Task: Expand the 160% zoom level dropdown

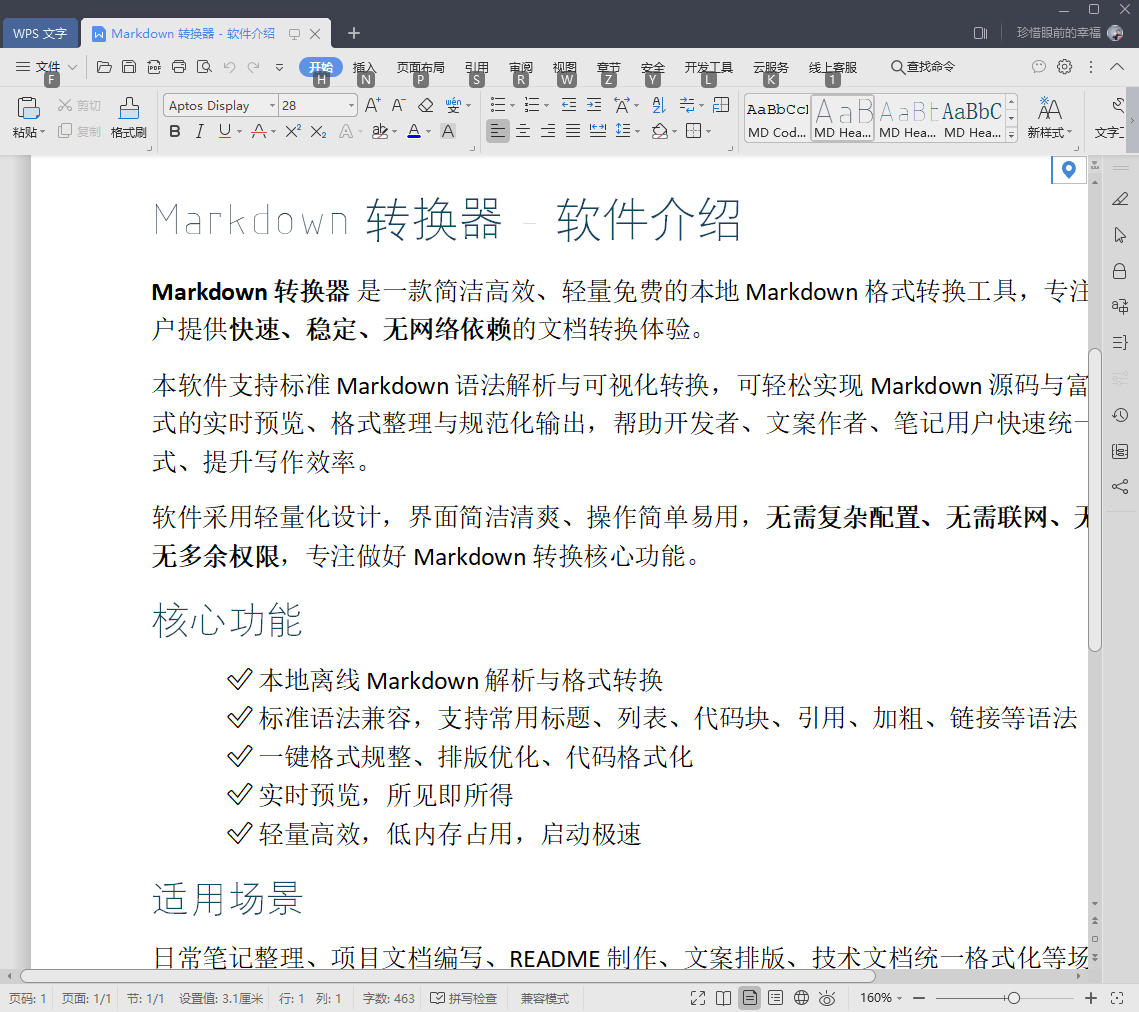Action: click(881, 998)
